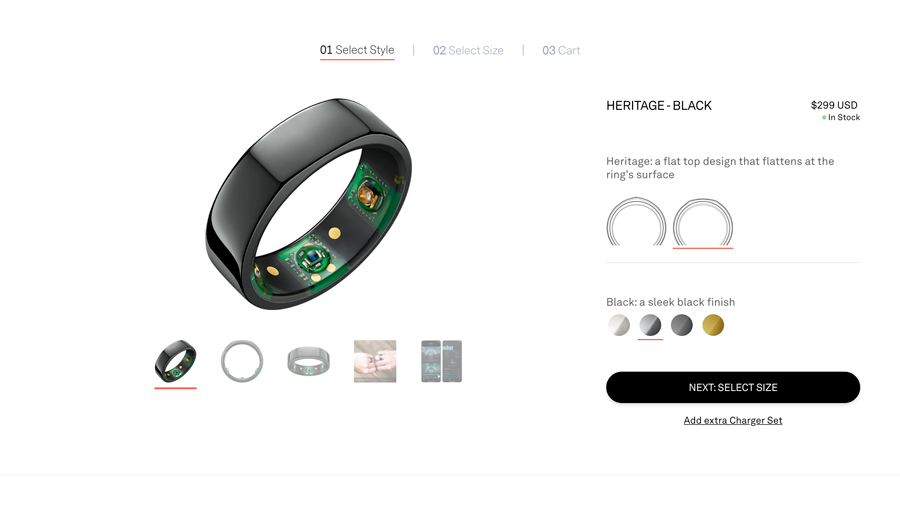Click the In Stock status indicator

[x=841, y=117]
